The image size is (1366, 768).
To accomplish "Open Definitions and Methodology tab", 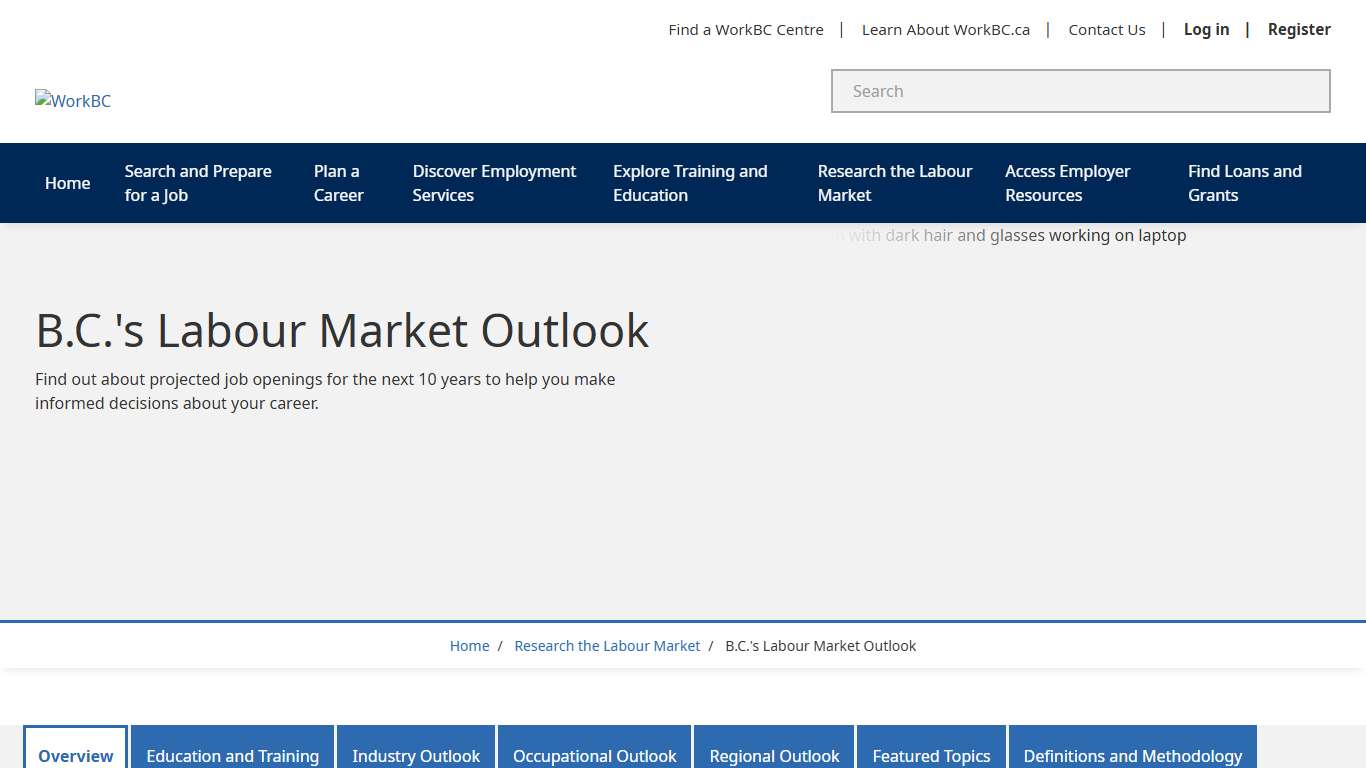I will pyautogui.click(x=1132, y=756).
